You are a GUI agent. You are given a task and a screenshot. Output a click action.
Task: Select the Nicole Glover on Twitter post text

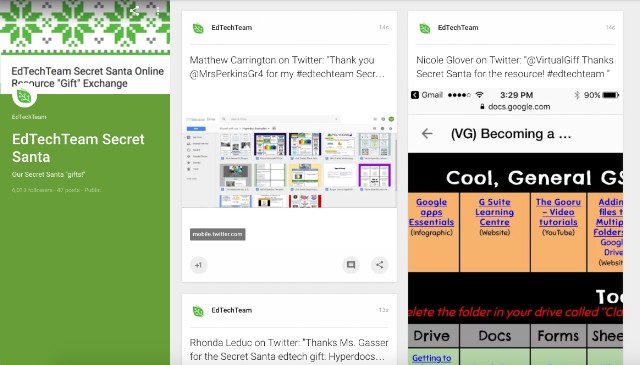click(x=515, y=67)
